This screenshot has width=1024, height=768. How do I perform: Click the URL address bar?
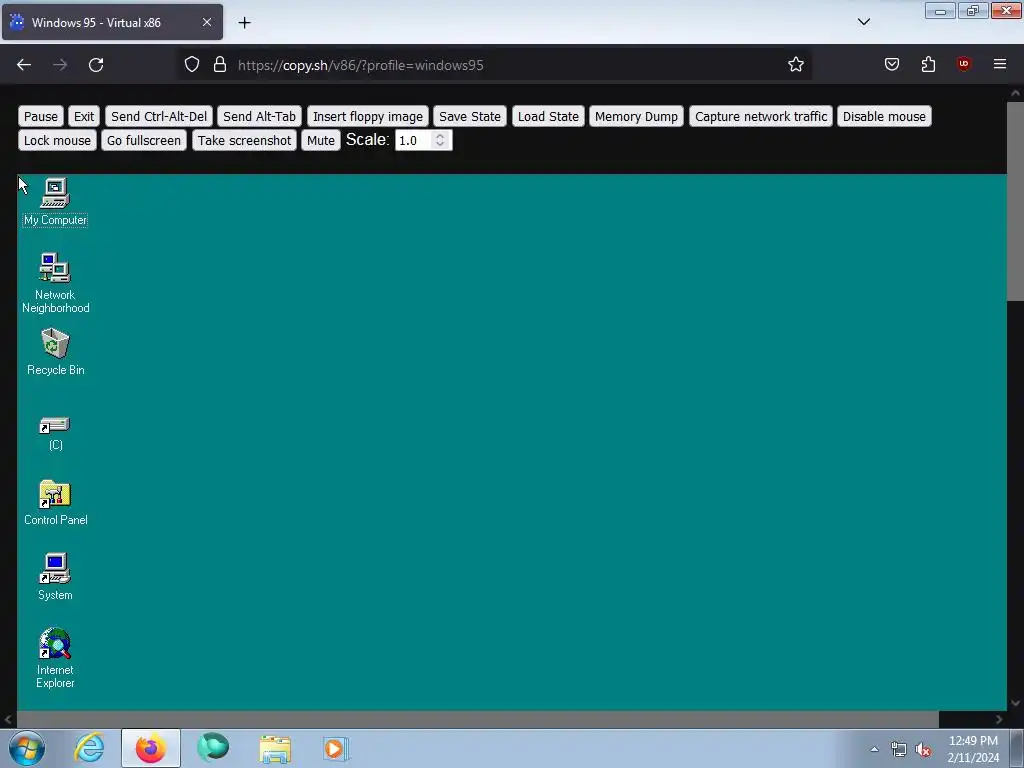pos(496,65)
